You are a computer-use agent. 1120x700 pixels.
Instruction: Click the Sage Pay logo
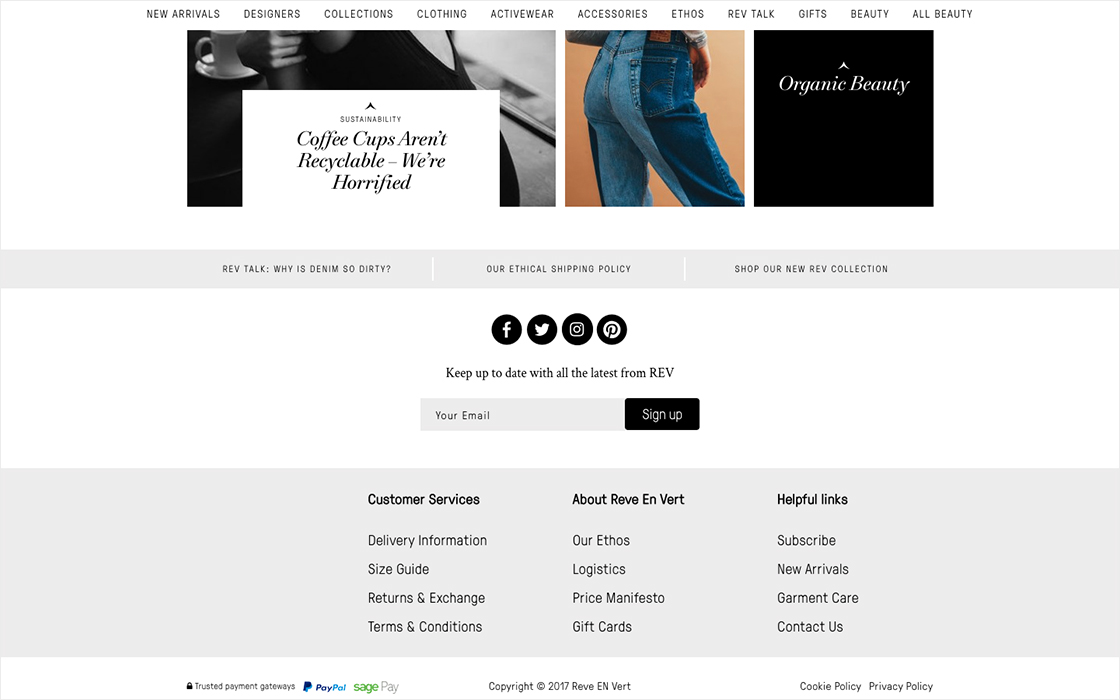[376, 686]
